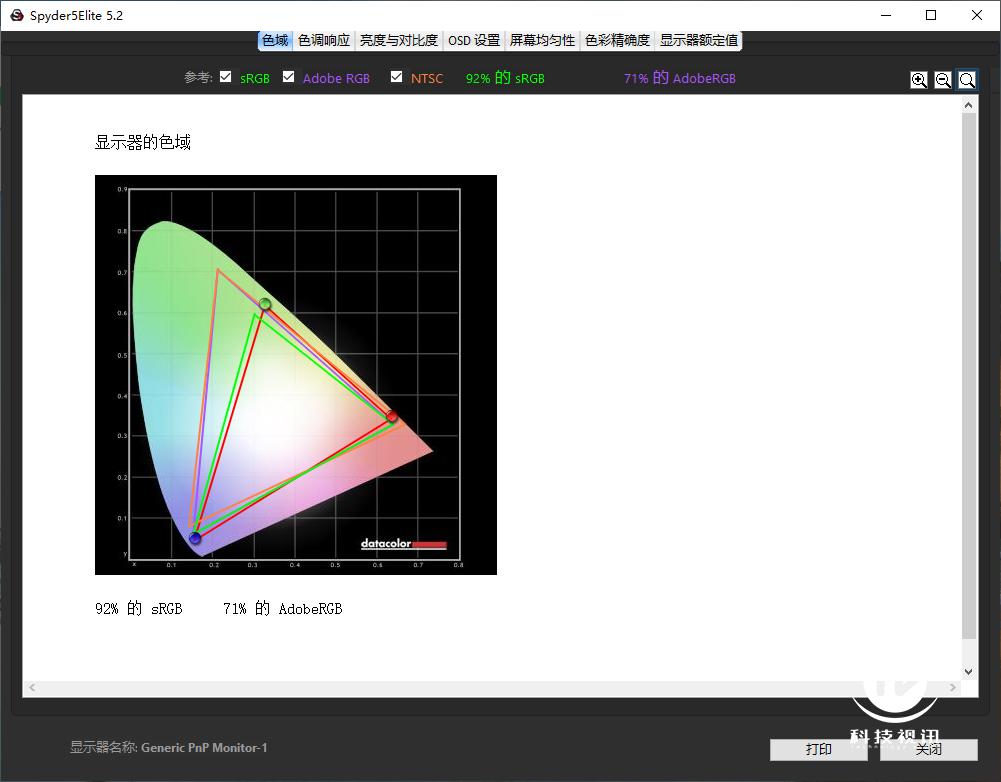This screenshot has height=782, width=1001.
Task: Toggle the sRGB reference checkbox
Action: [x=226, y=77]
